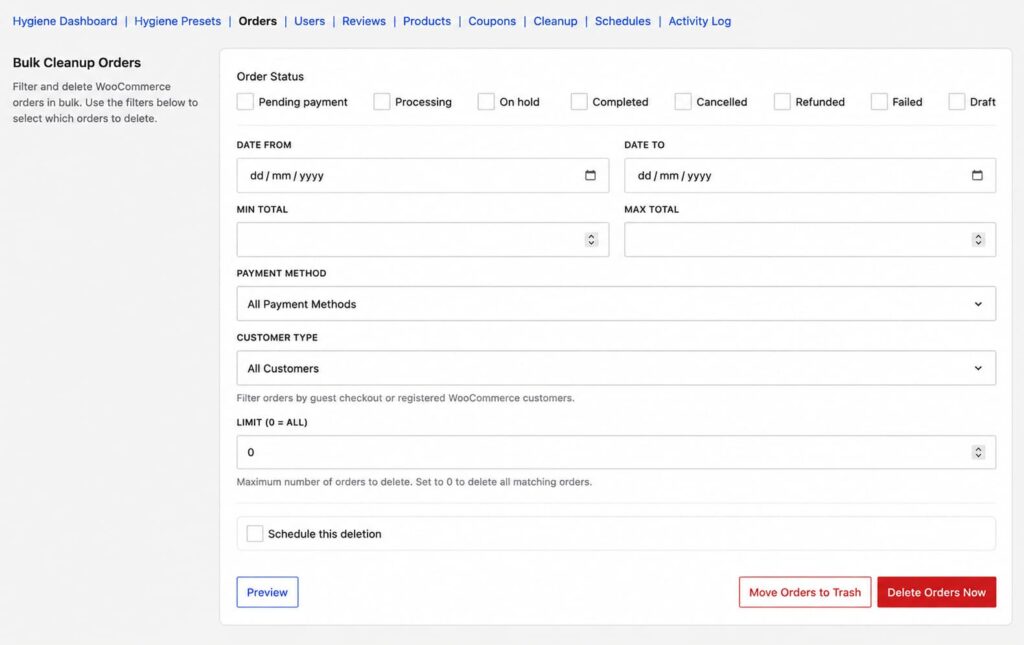The image size is (1024, 645).
Task: Navigate to the Products tab
Action: click(426, 21)
